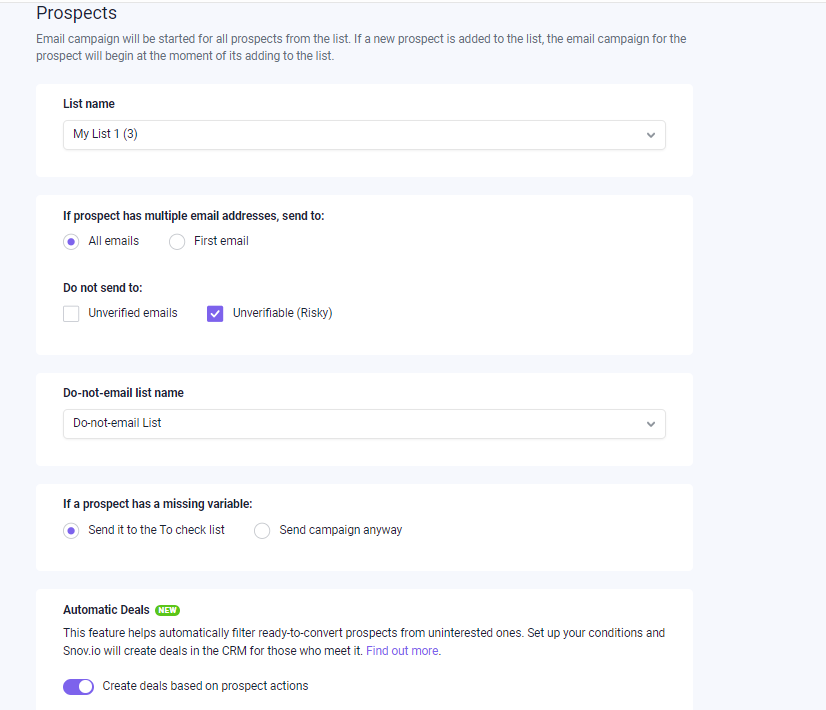Click the green NEW badge beside Automatic Deals

click(168, 610)
